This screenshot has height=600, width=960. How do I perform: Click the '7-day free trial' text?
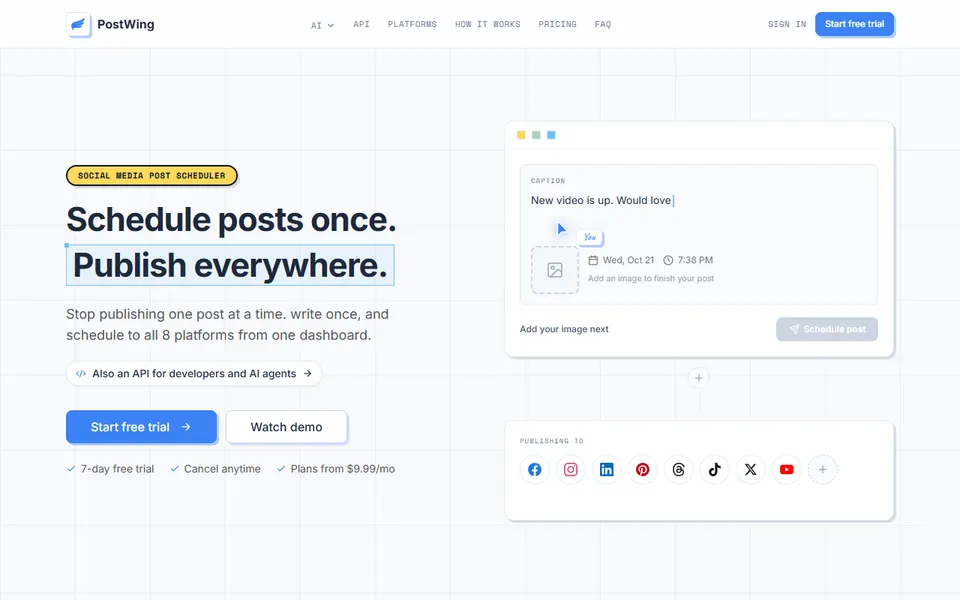118,469
